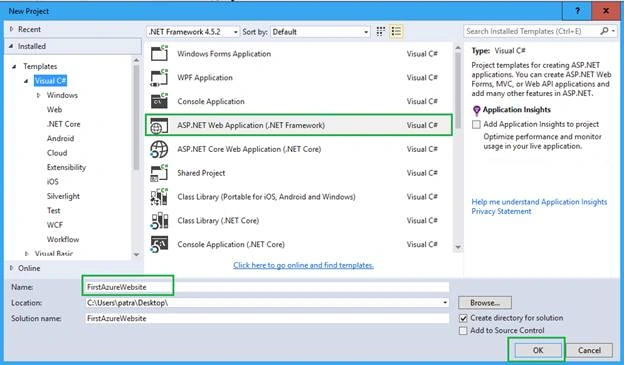
Task: Uncheck Create directory for solution
Action: [x=463, y=318]
